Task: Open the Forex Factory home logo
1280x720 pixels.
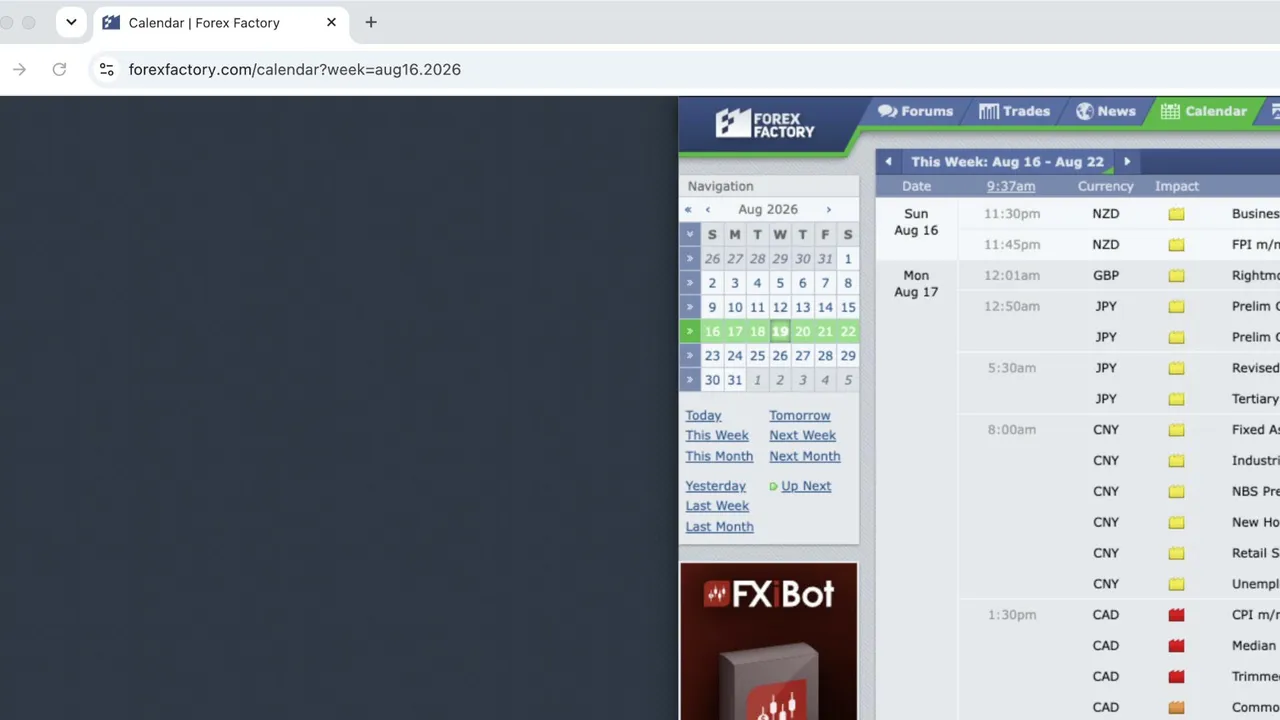Action: point(765,123)
